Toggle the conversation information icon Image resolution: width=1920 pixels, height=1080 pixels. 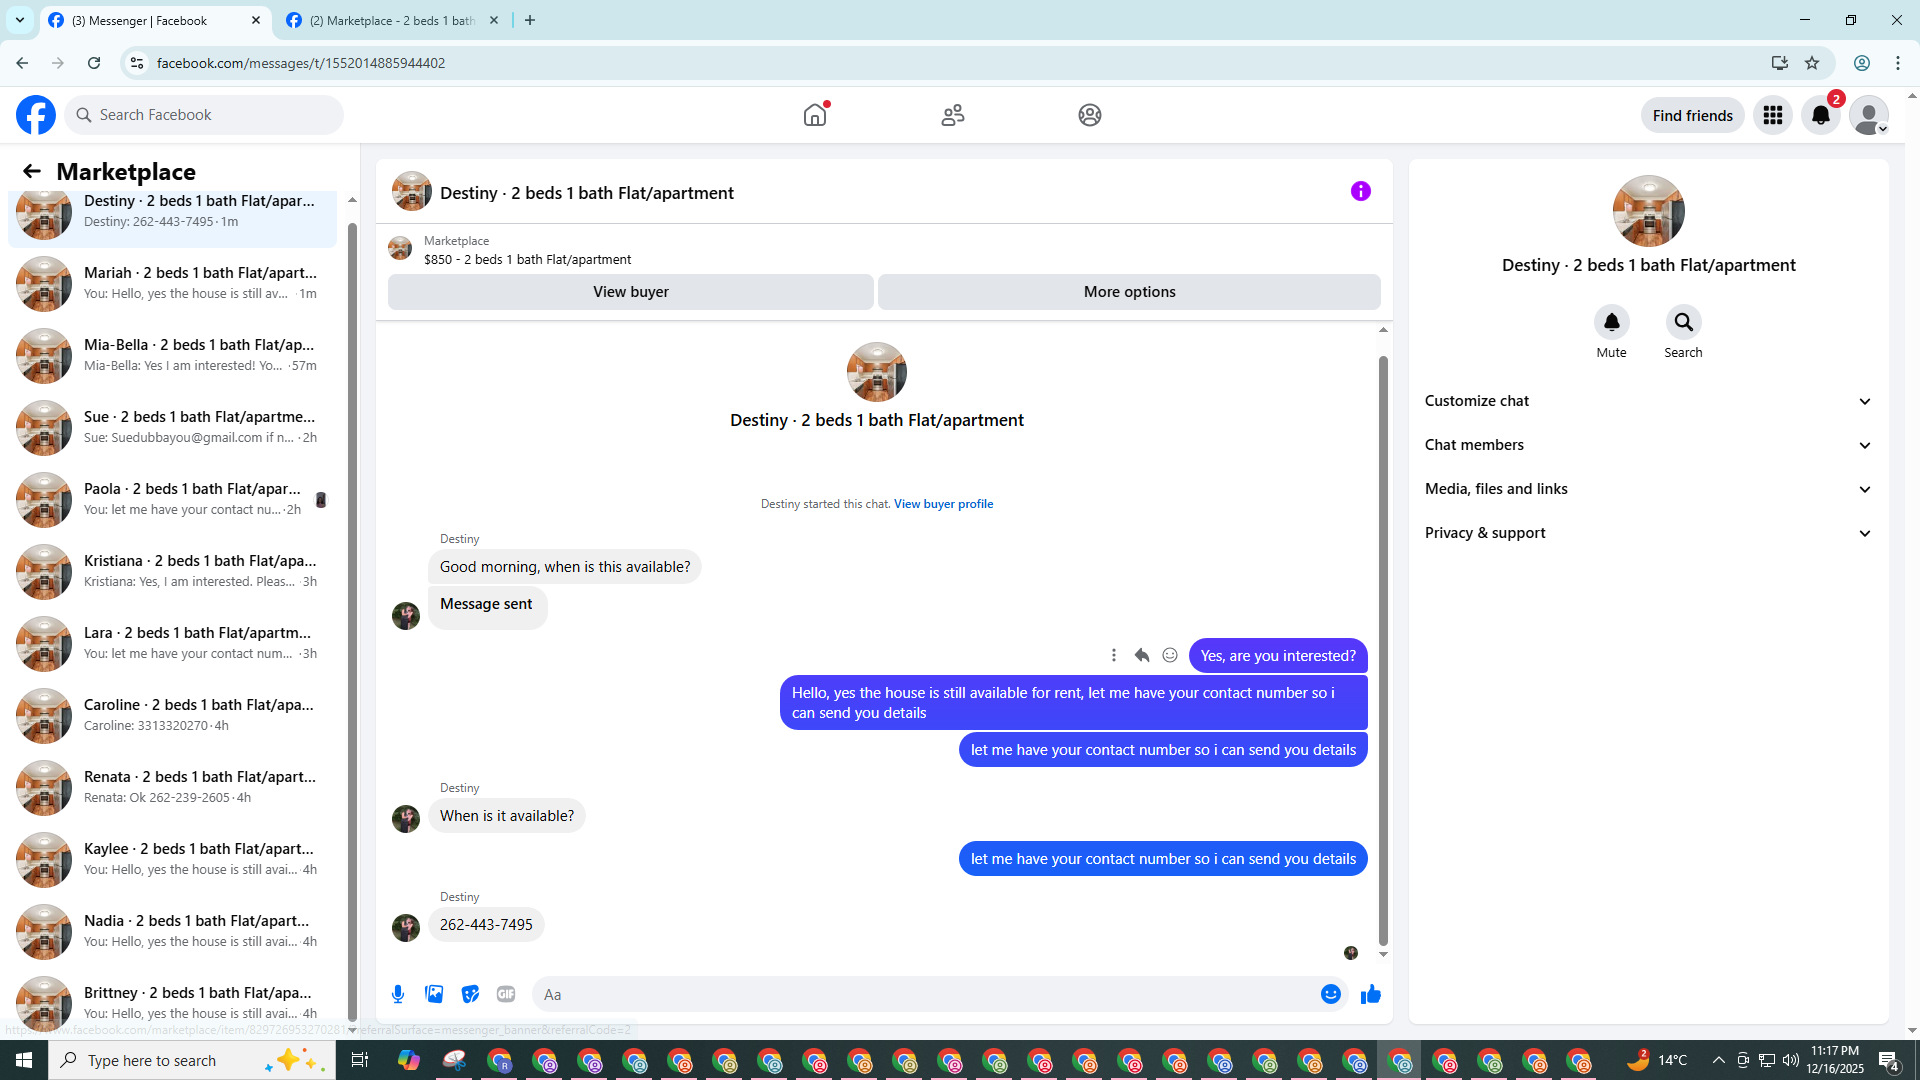pos(1361,191)
